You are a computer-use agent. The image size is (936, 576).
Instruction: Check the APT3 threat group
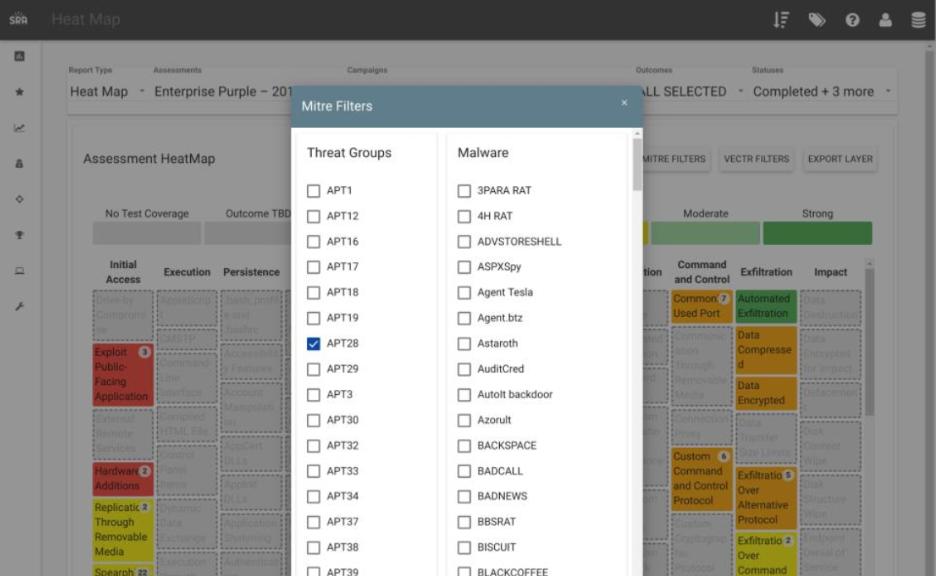coord(313,395)
